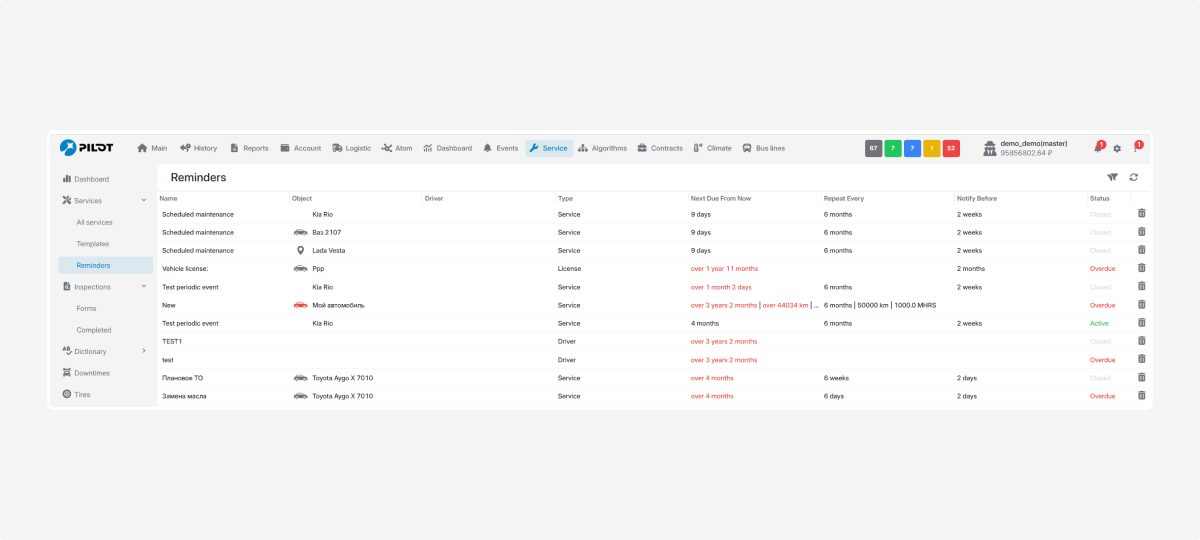Click the location pin beside Lada Vesta

(x=300, y=250)
